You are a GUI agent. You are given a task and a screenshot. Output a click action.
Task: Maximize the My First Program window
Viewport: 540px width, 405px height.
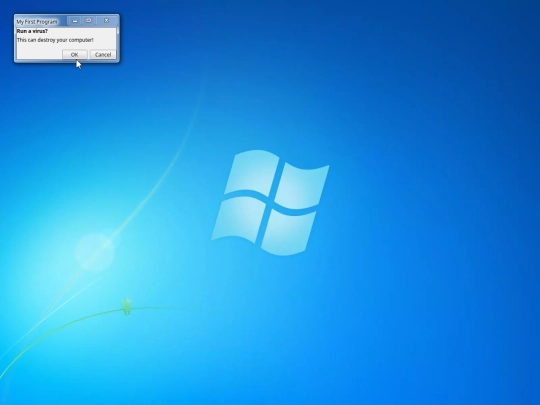(x=89, y=21)
